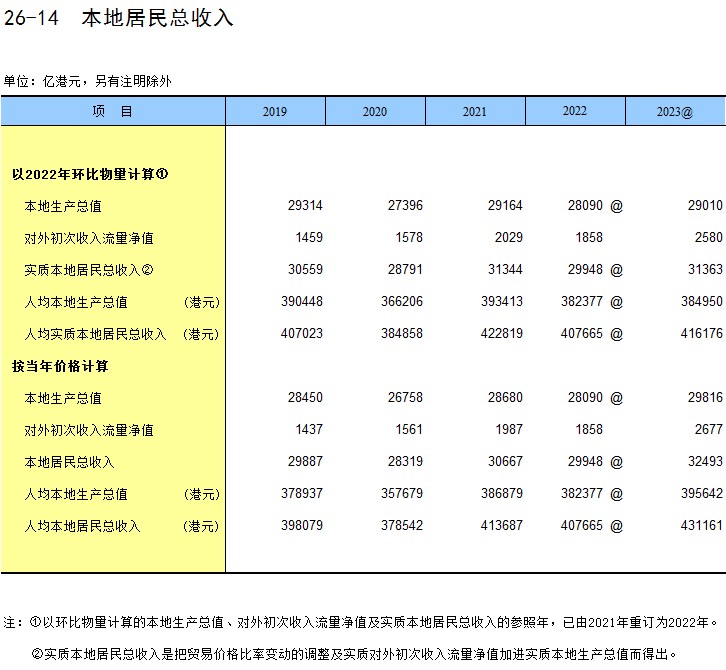Click the value 413687
726x670 pixels.
(x=502, y=526)
